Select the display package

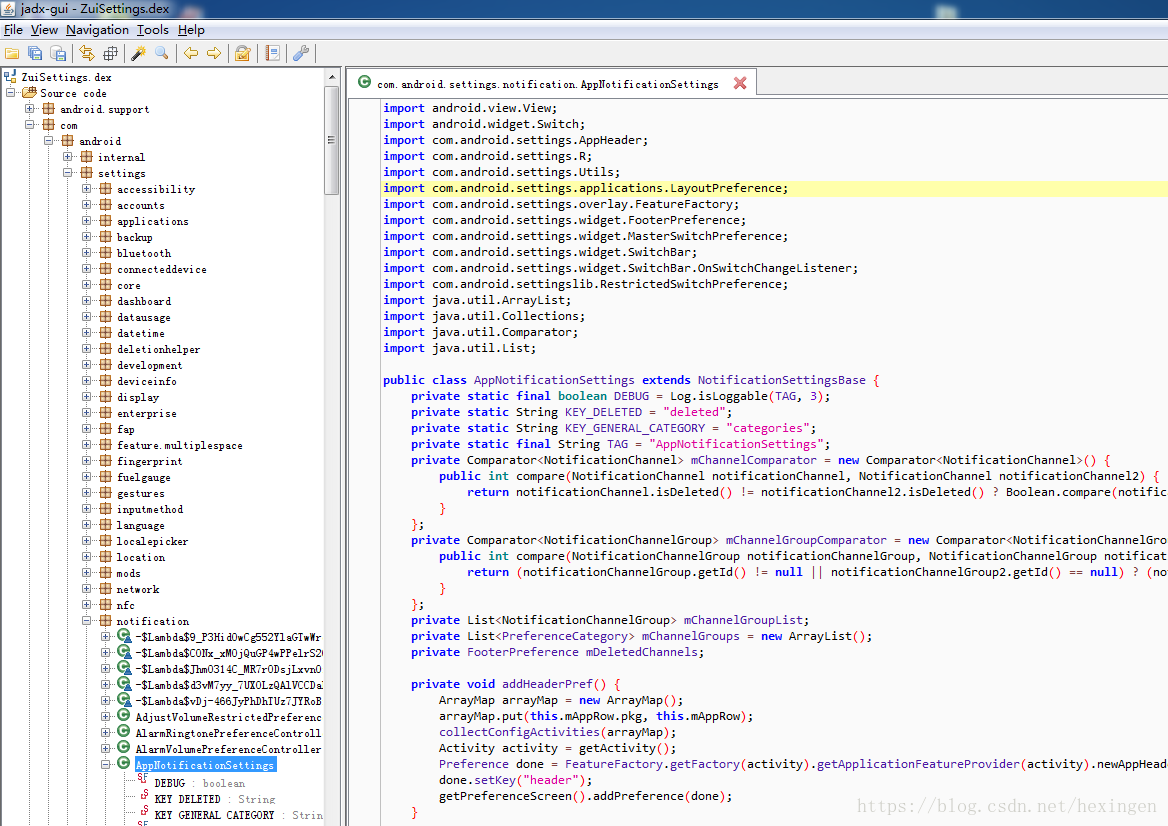point(138,397)
